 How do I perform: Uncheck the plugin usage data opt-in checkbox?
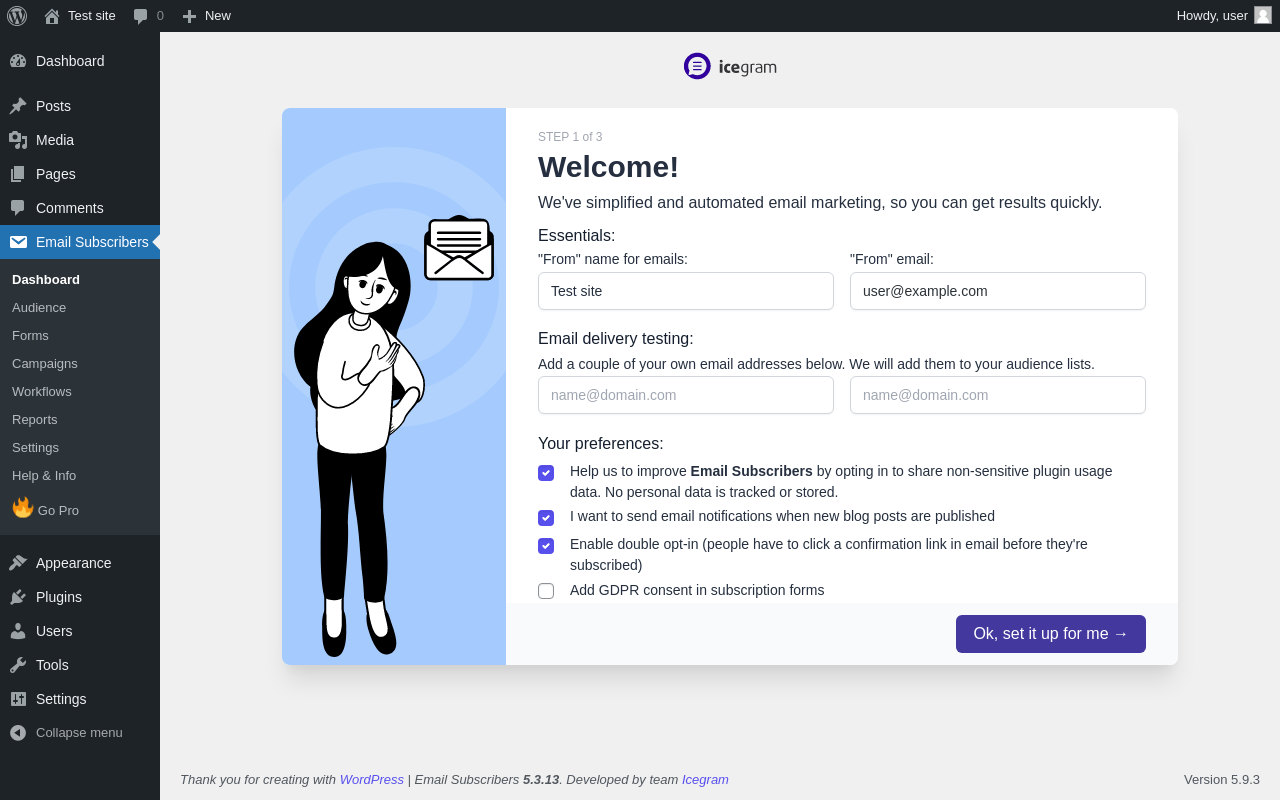[x=546, y=473]
